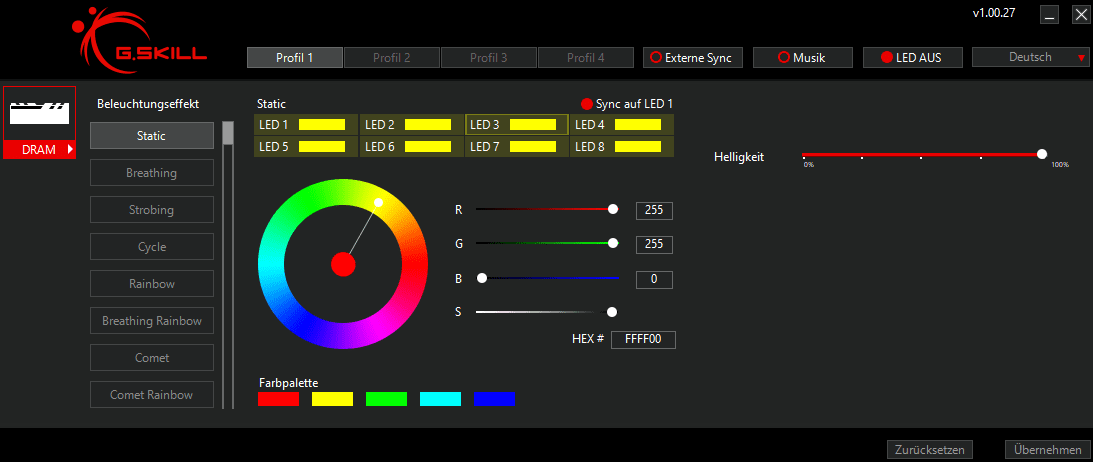Select LED 8 color cell
Image resolution: width=1093 pixels, height=462 pixels.
tap(622, 146)
